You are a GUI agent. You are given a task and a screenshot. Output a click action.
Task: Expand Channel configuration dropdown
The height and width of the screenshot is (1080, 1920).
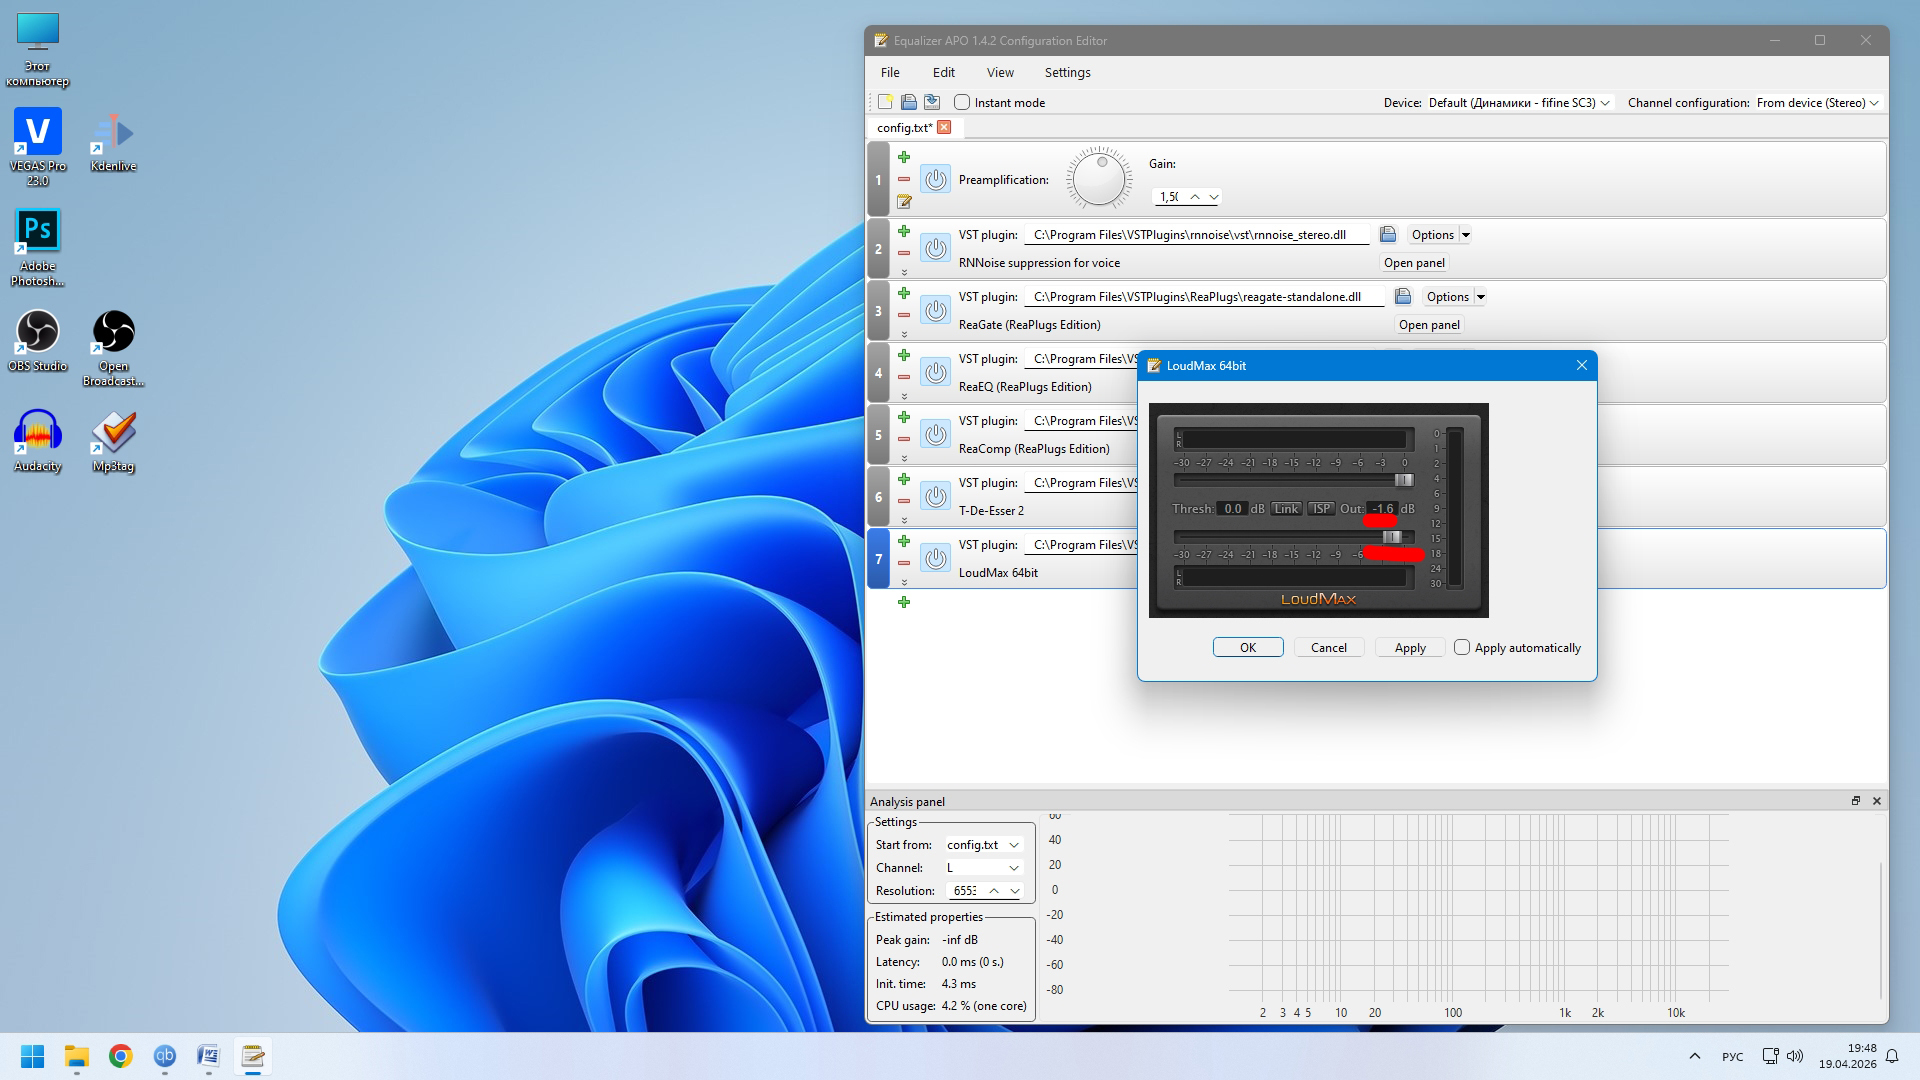click(x=1818, y=102)
